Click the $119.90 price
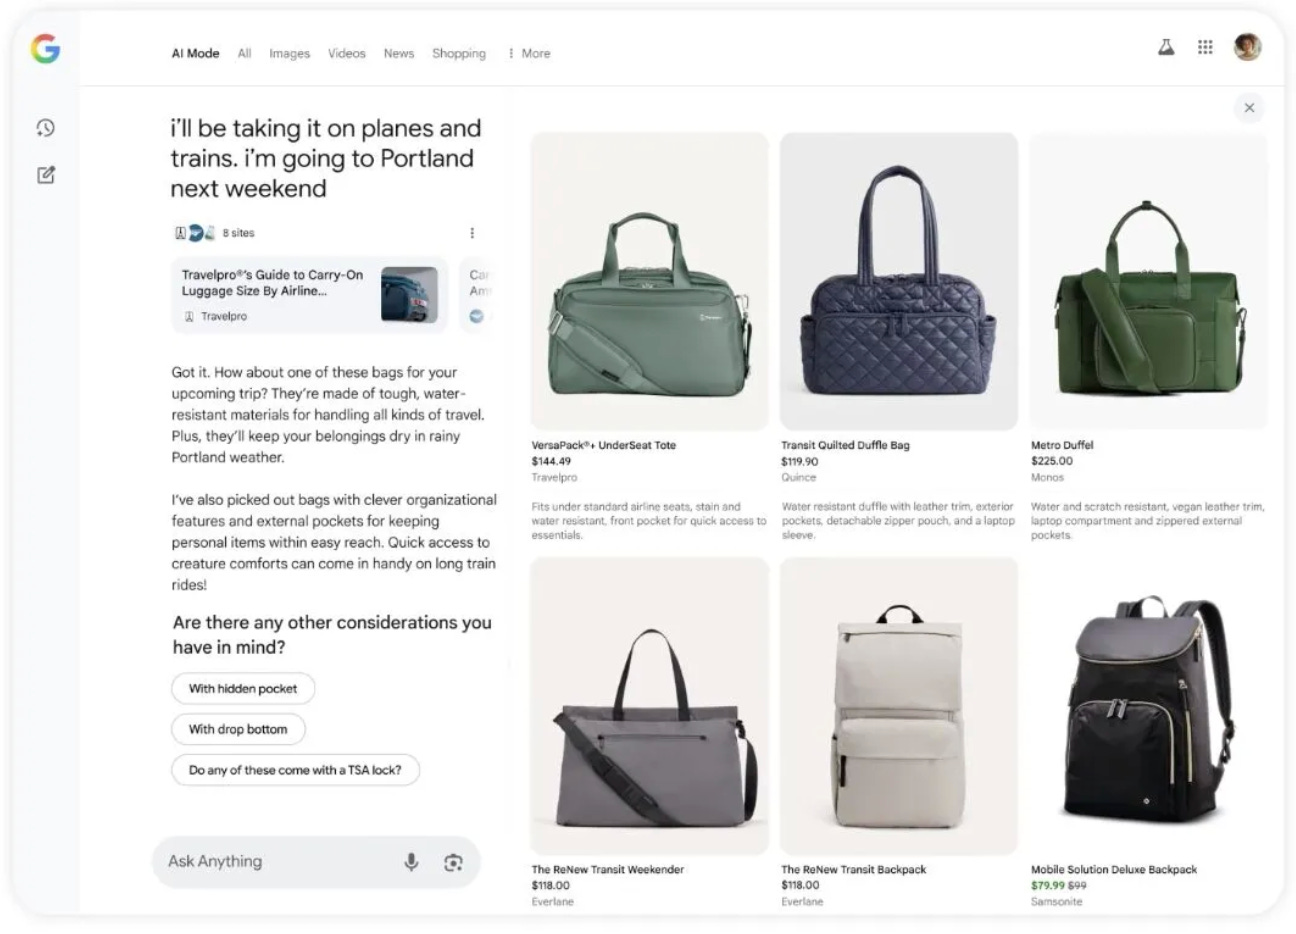1296x934 pixels. 800,461
